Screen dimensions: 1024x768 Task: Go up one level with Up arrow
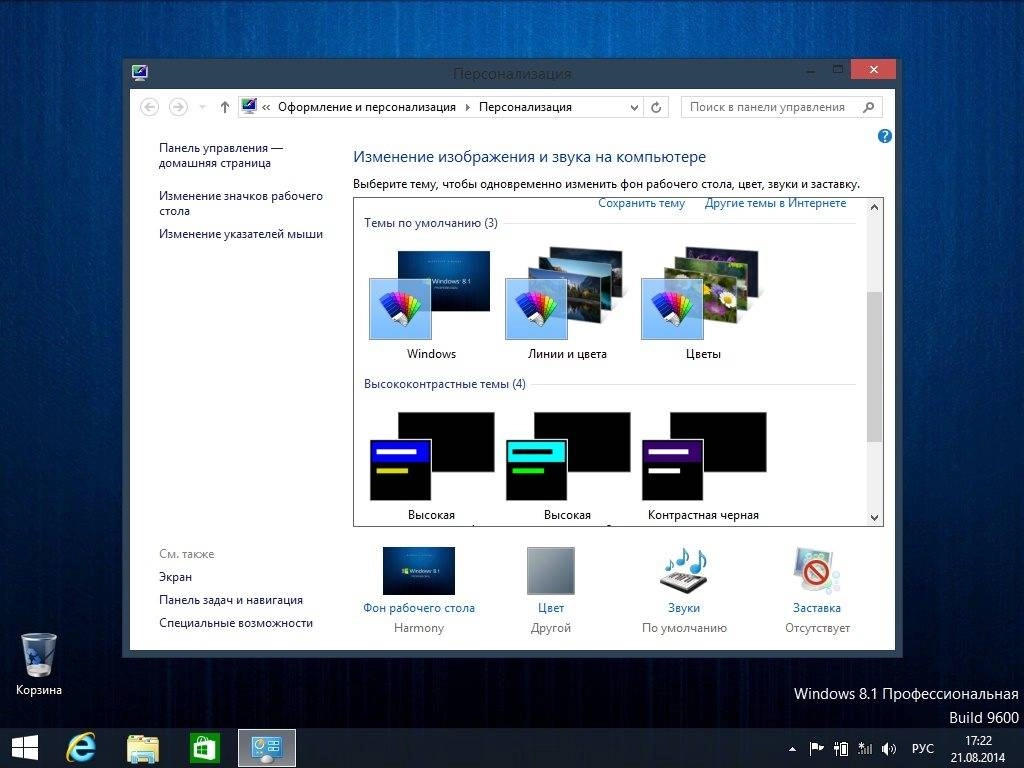click(x=225, y=107)
